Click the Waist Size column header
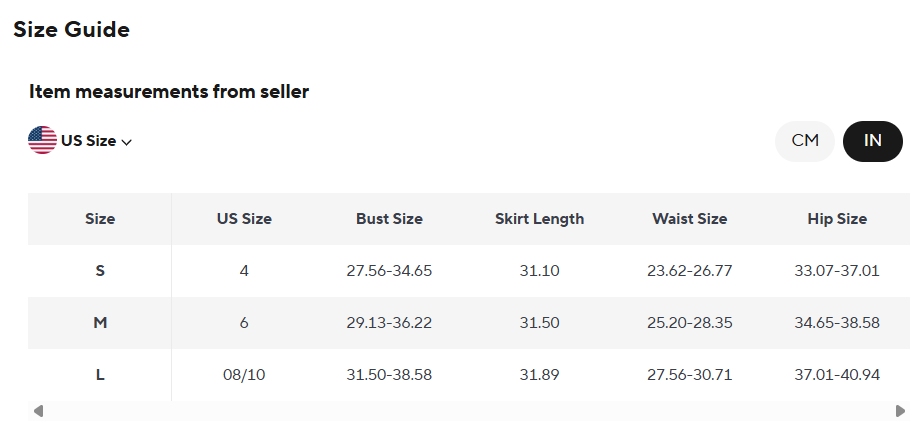 [x=689, y=219]
